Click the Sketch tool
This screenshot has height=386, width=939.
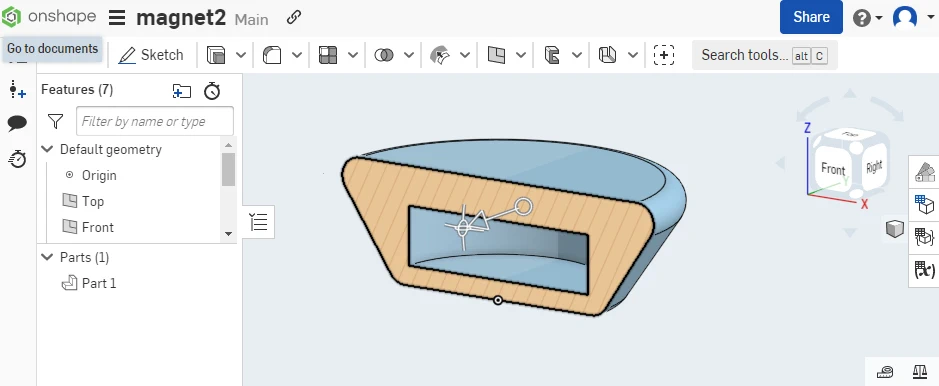(x=151, y=55)
